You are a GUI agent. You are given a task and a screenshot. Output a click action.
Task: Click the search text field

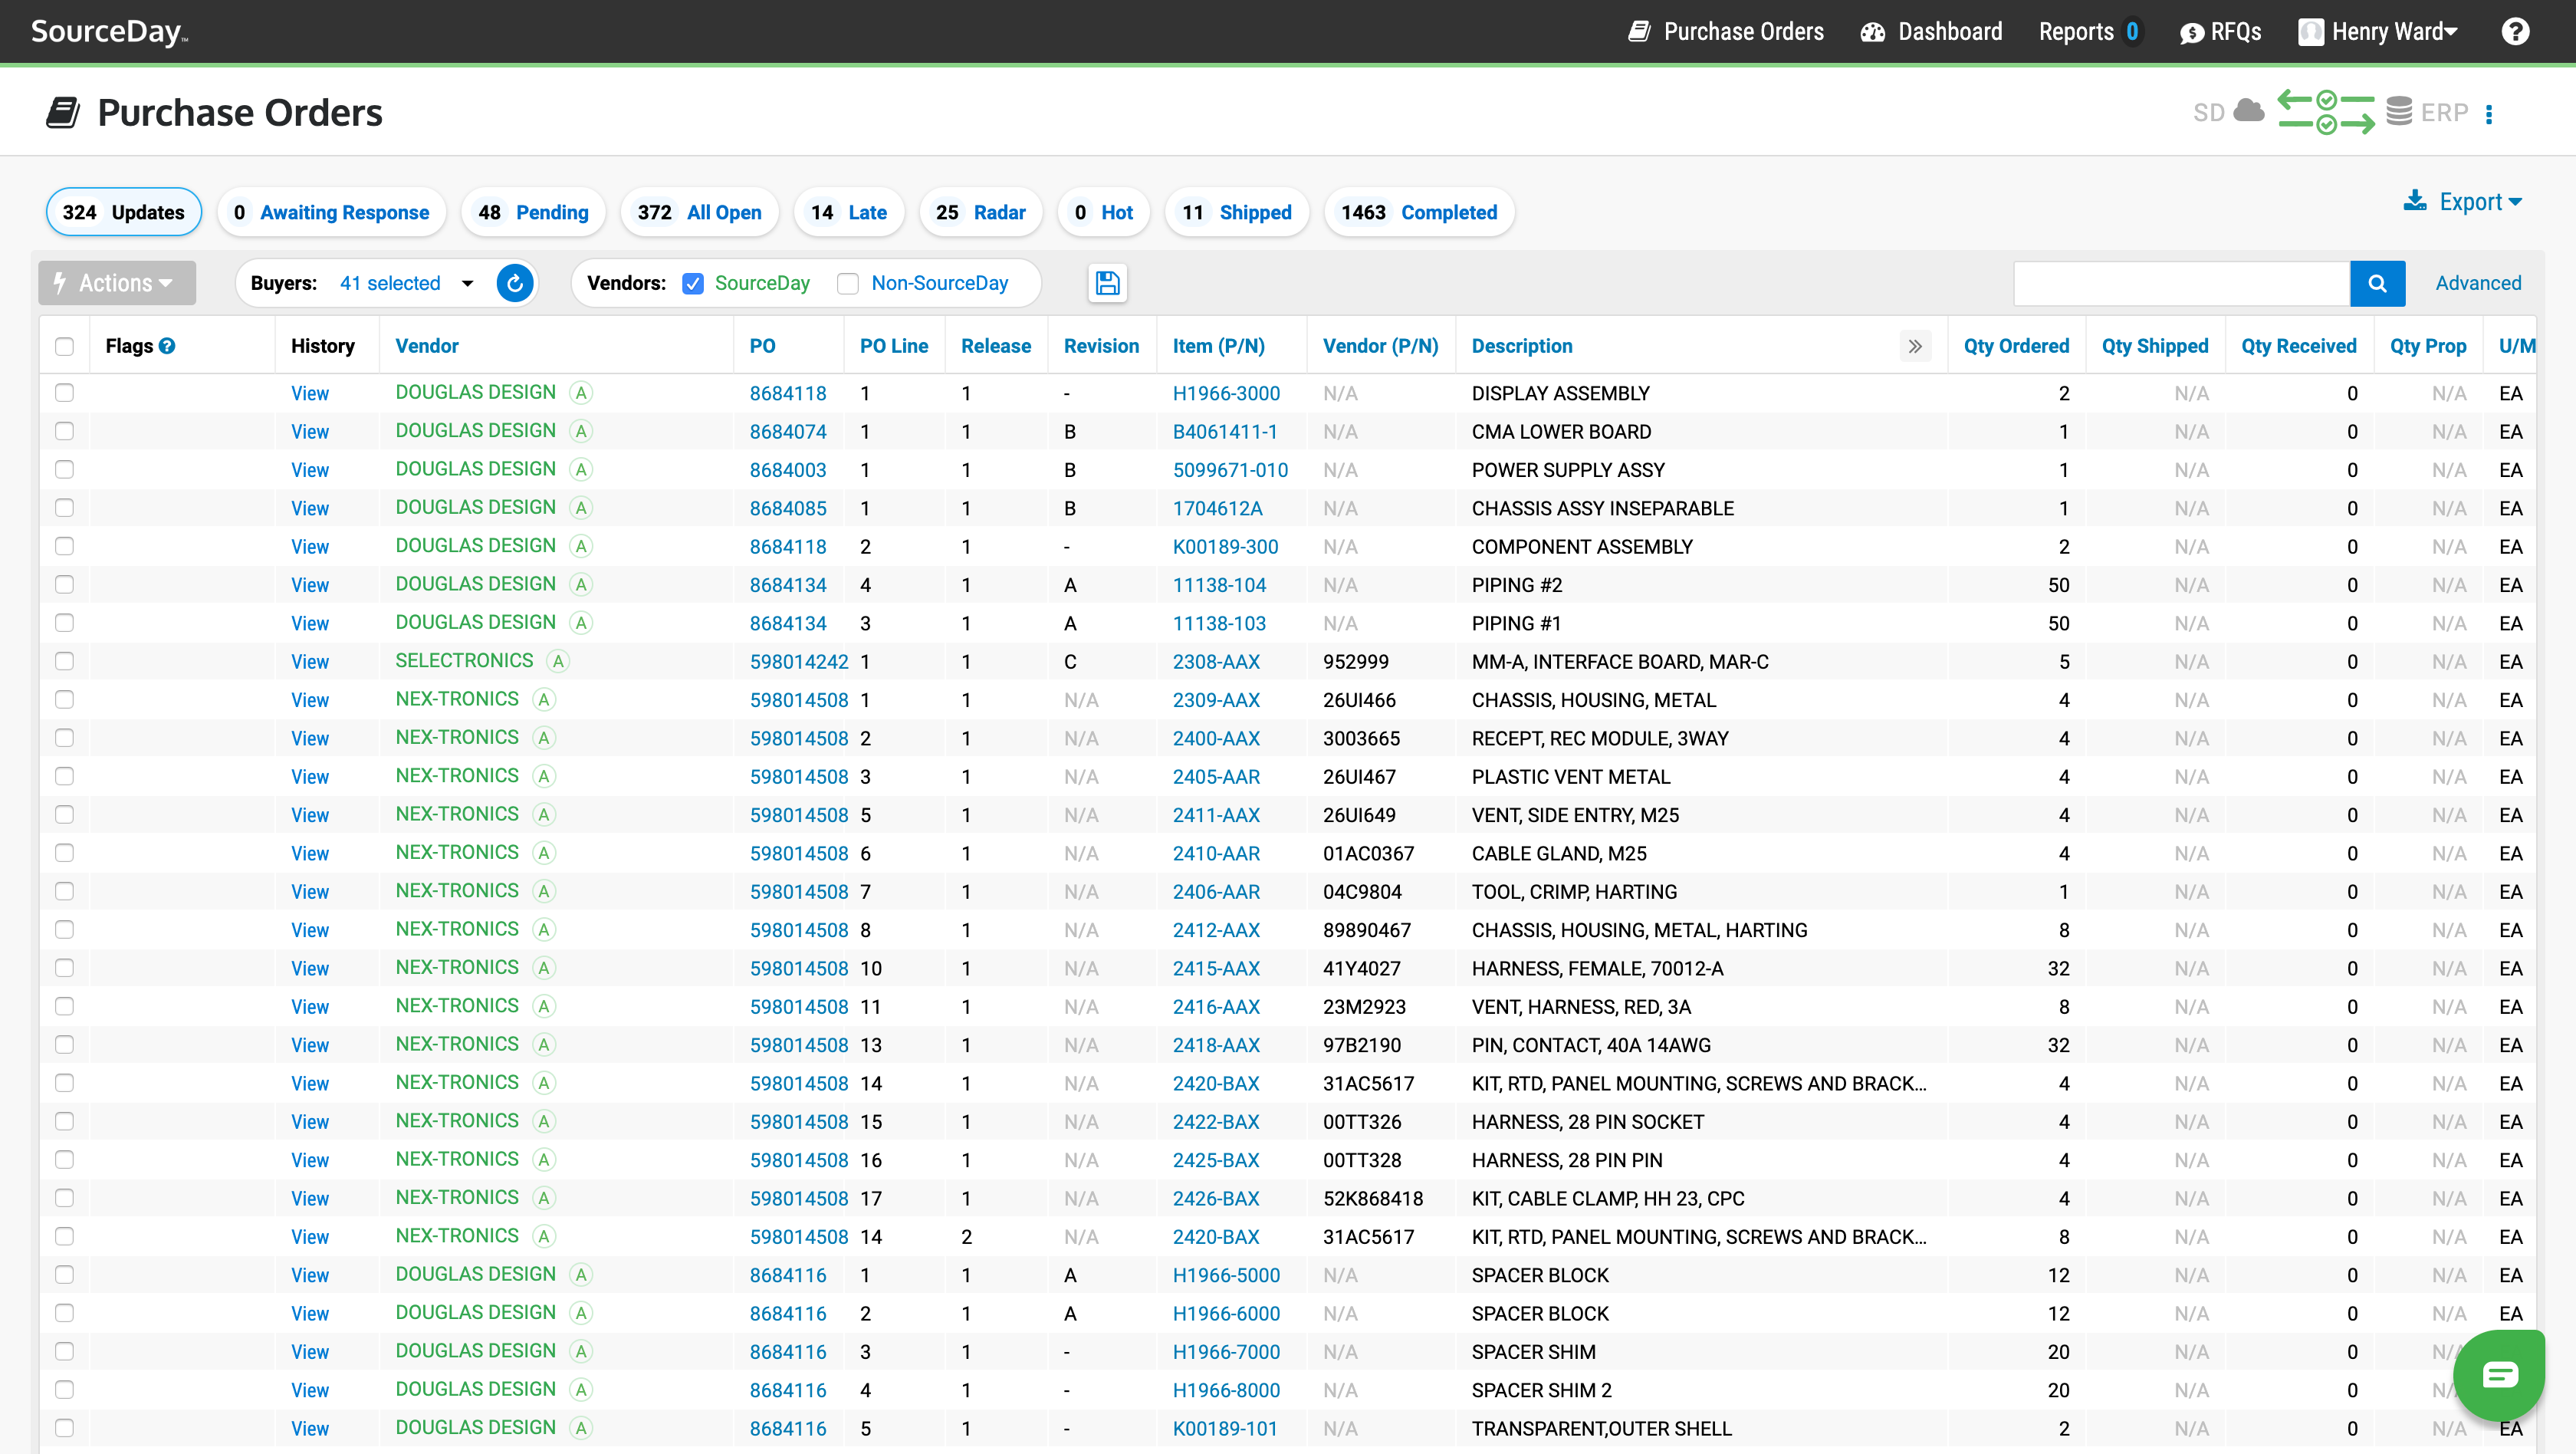pyautogui.click(x=2181, y=283)
